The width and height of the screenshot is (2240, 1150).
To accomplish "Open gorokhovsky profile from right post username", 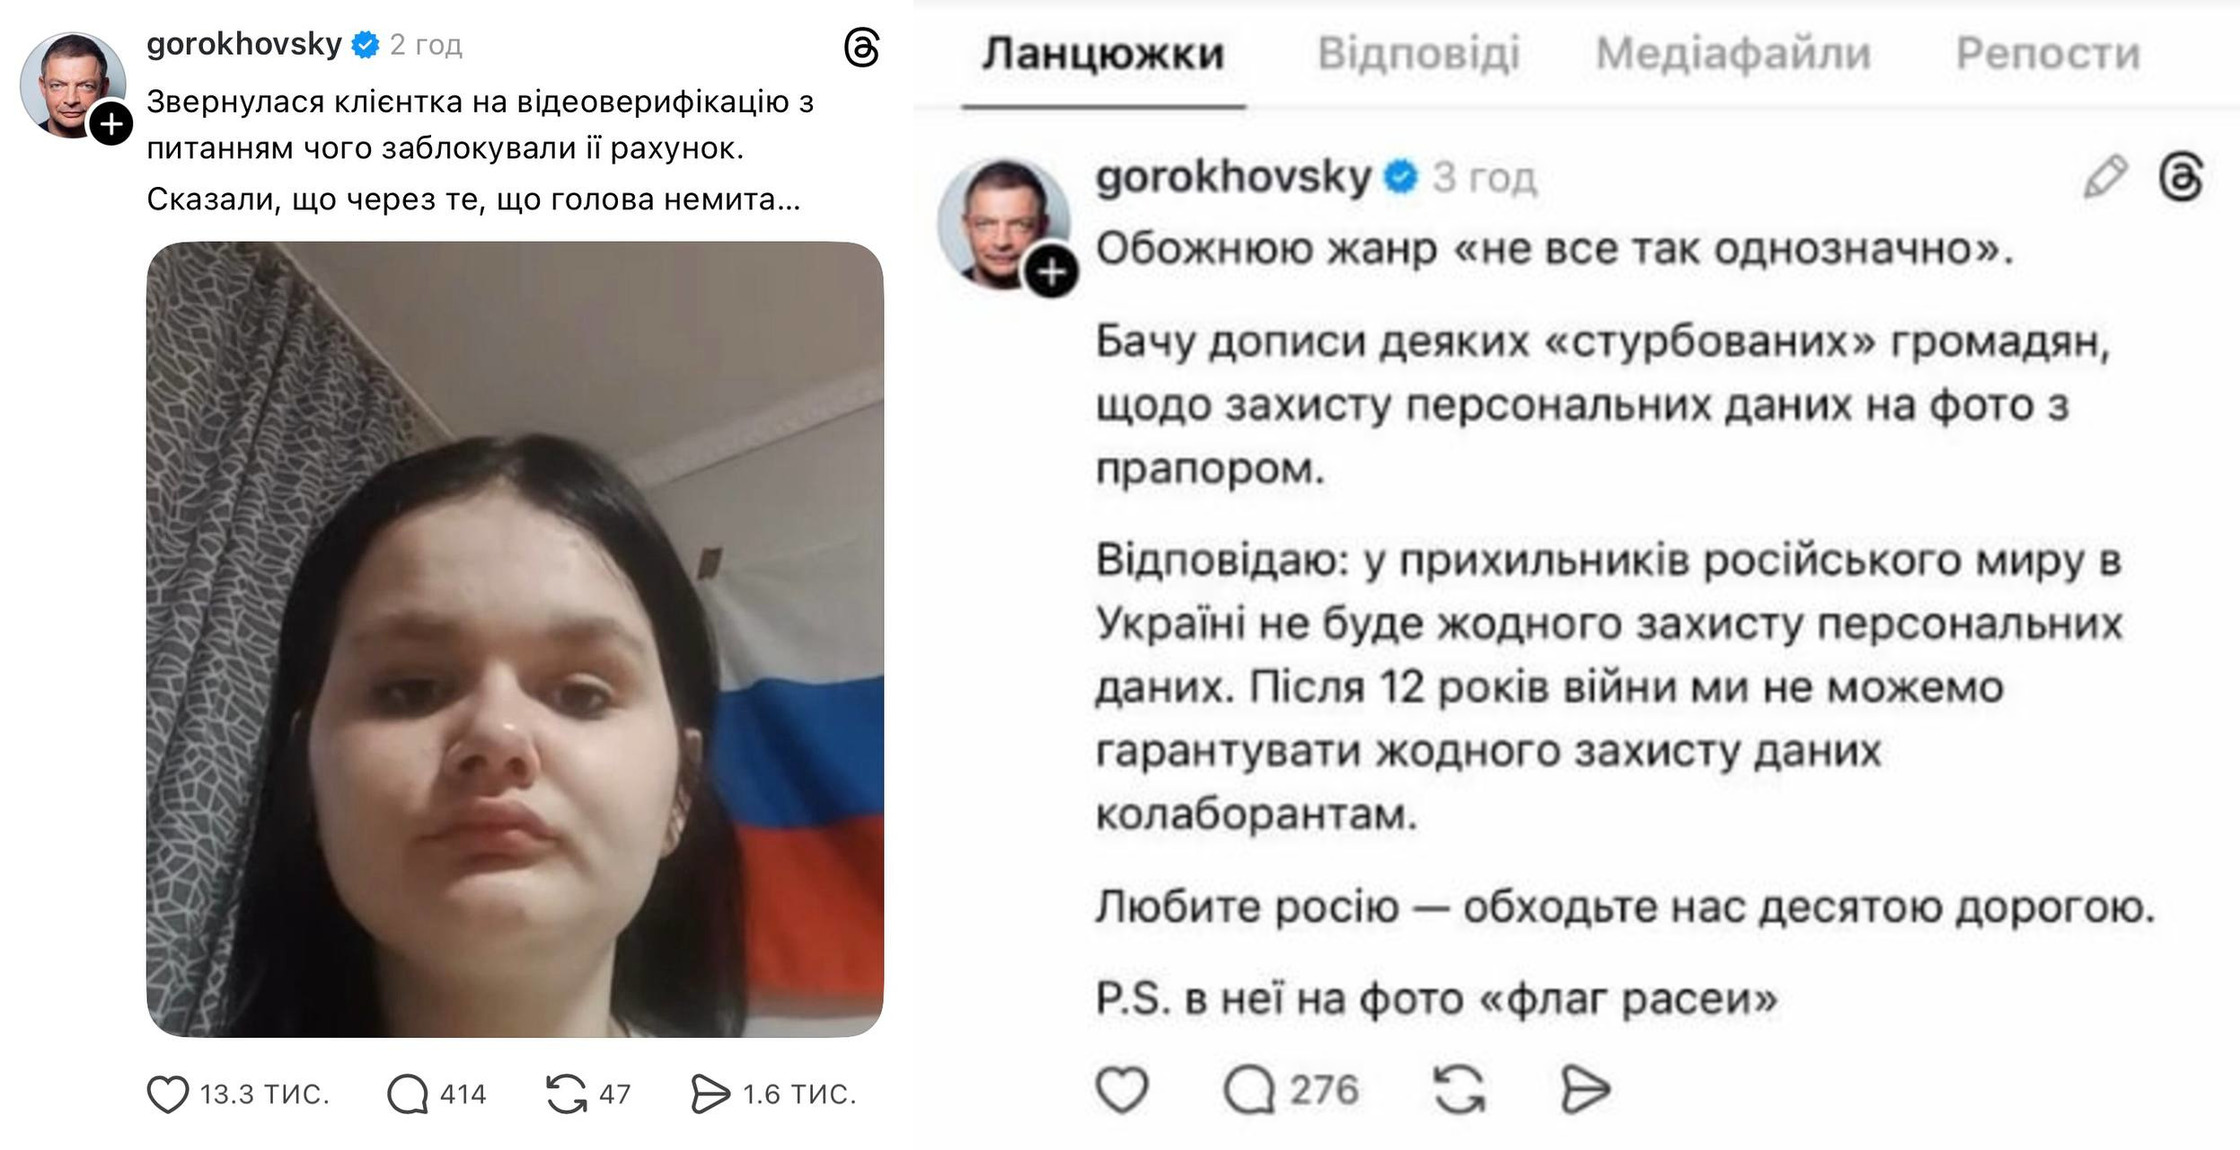I will (x=1233, y=178).
